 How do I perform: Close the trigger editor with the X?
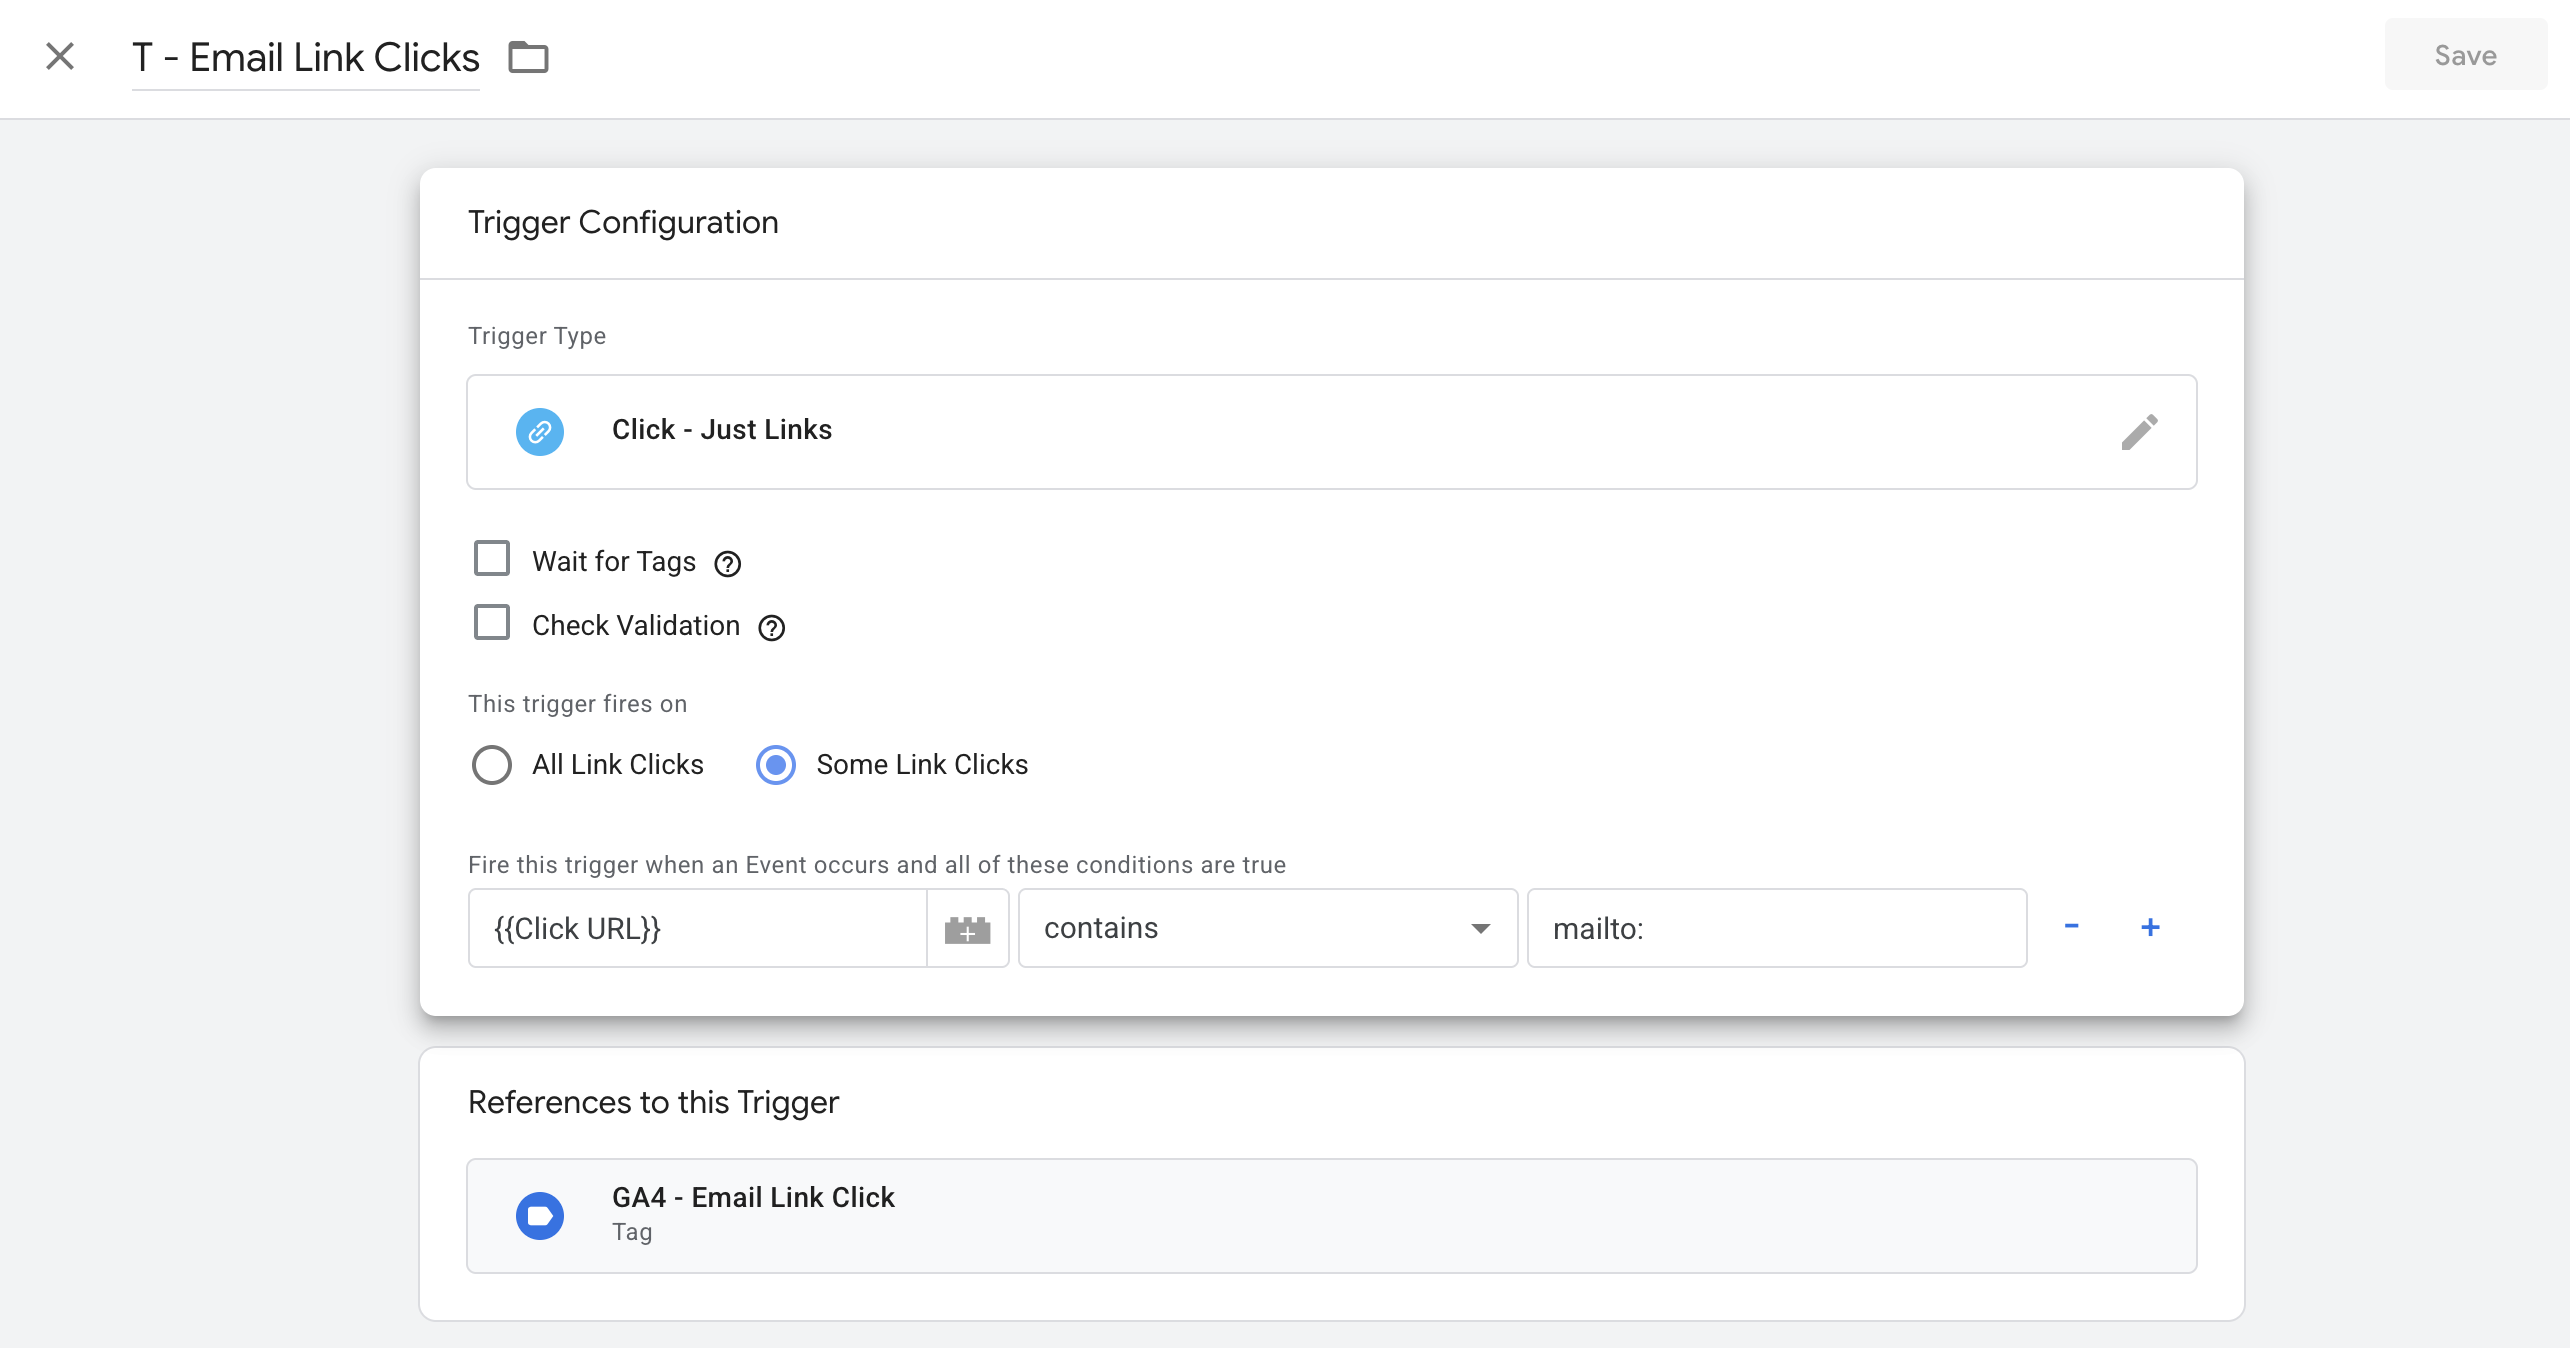[x=60, y=56]
